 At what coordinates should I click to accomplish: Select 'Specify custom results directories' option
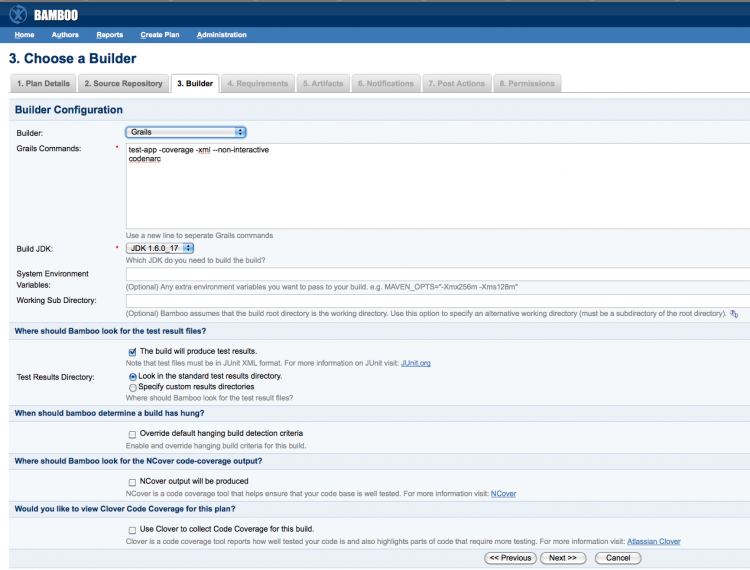(x=133, y=387)
